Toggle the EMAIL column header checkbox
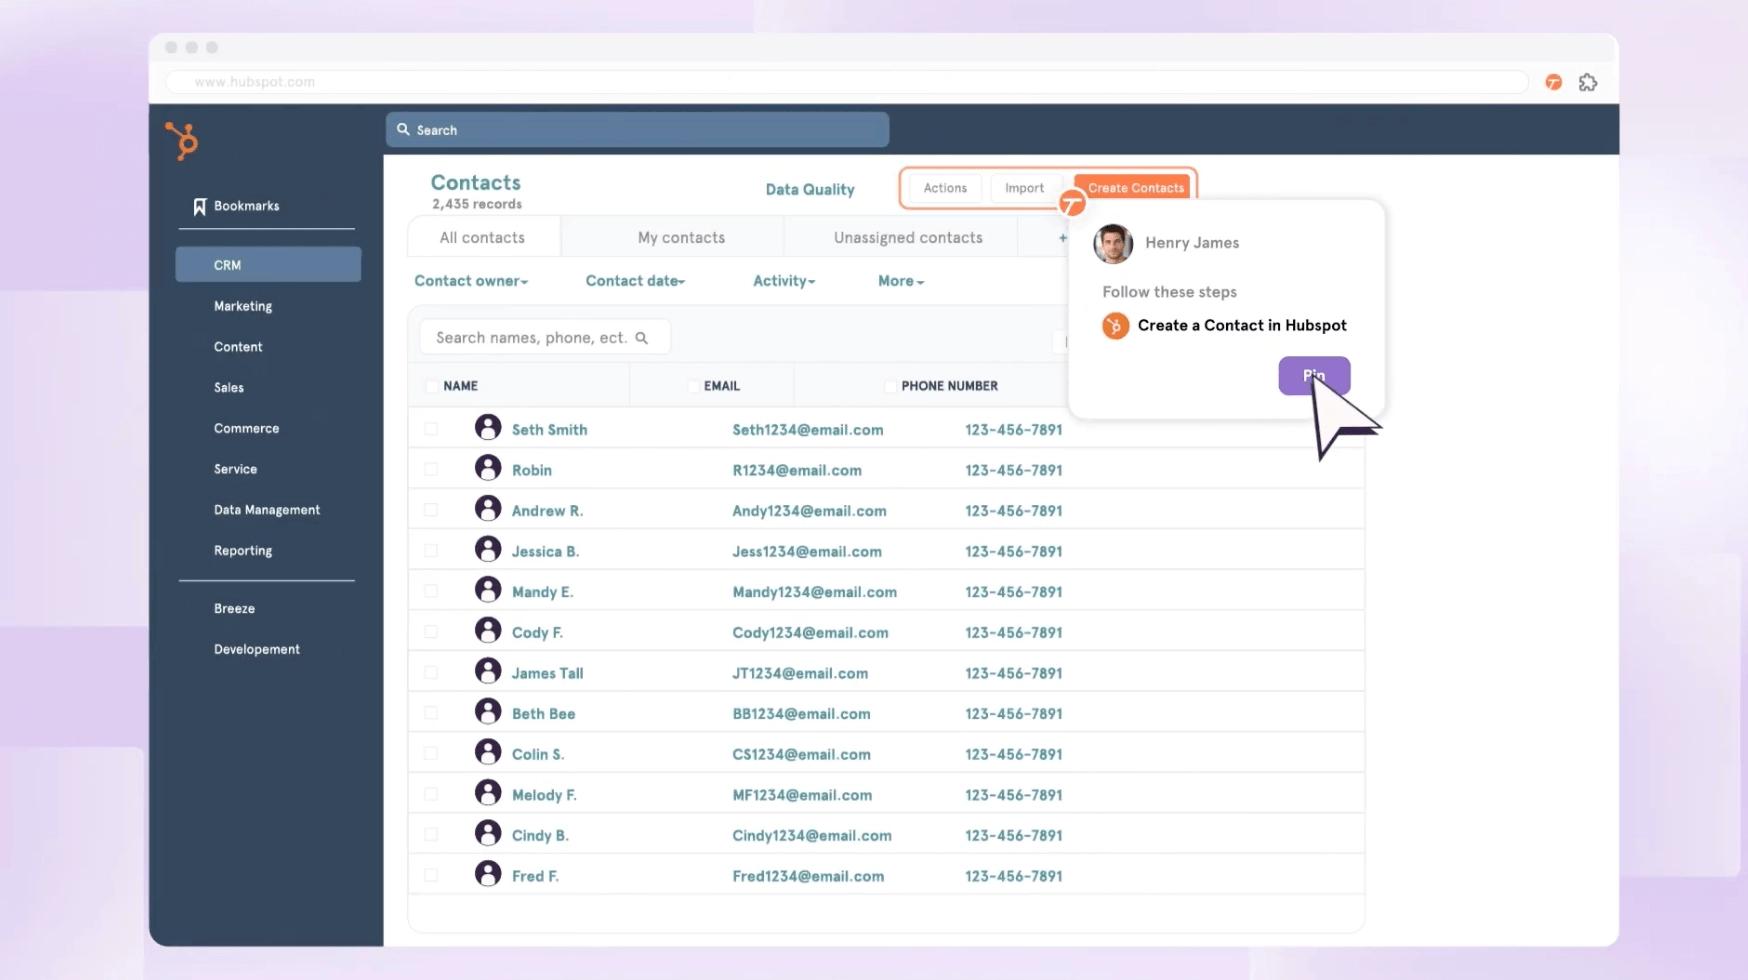 point(693,386)
